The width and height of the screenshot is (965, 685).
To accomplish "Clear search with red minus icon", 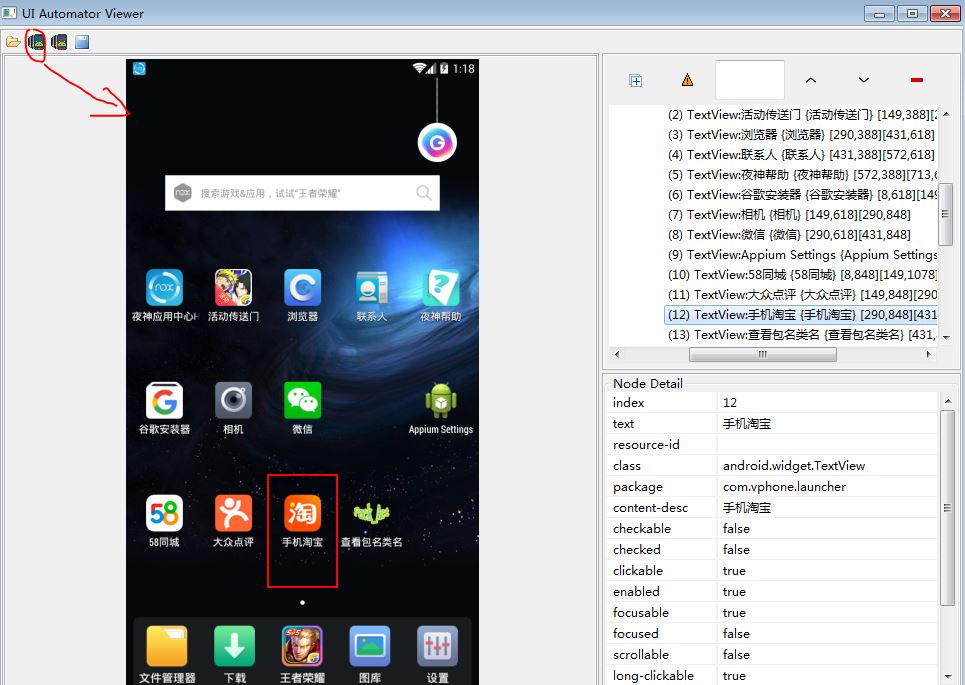I will coord(916,80).
